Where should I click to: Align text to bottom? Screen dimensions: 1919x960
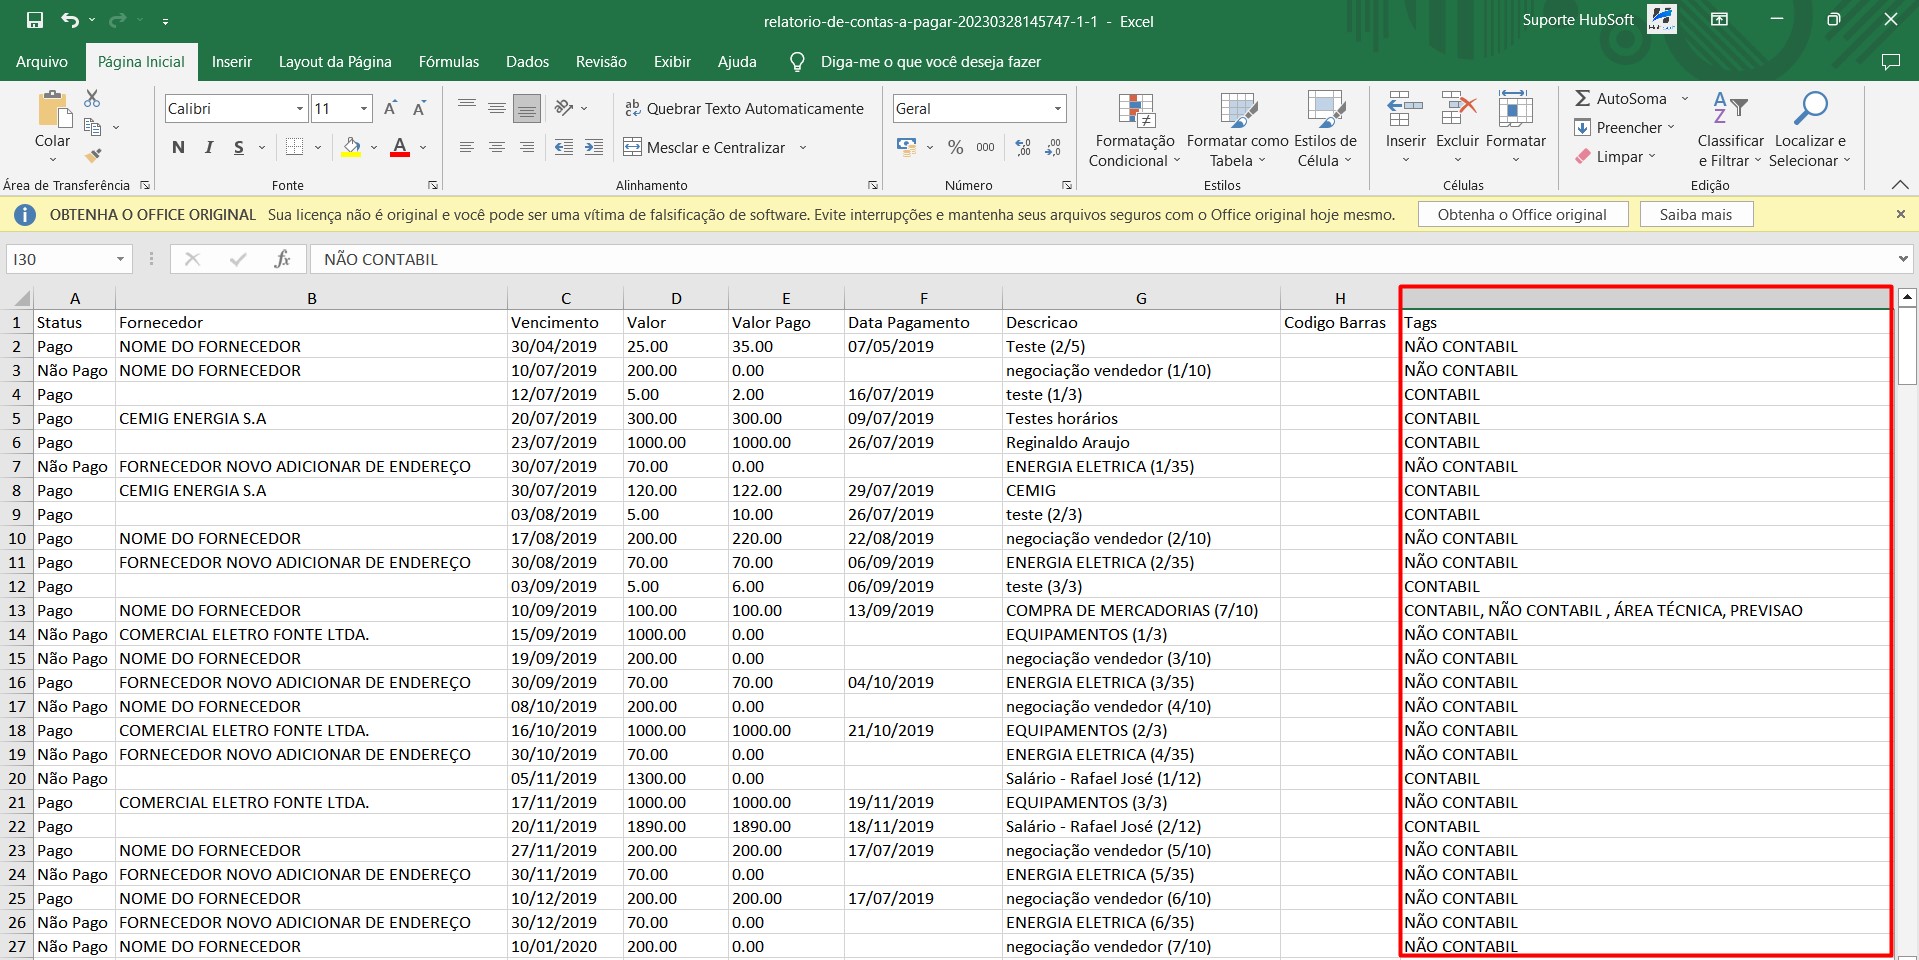coord(527,107)
